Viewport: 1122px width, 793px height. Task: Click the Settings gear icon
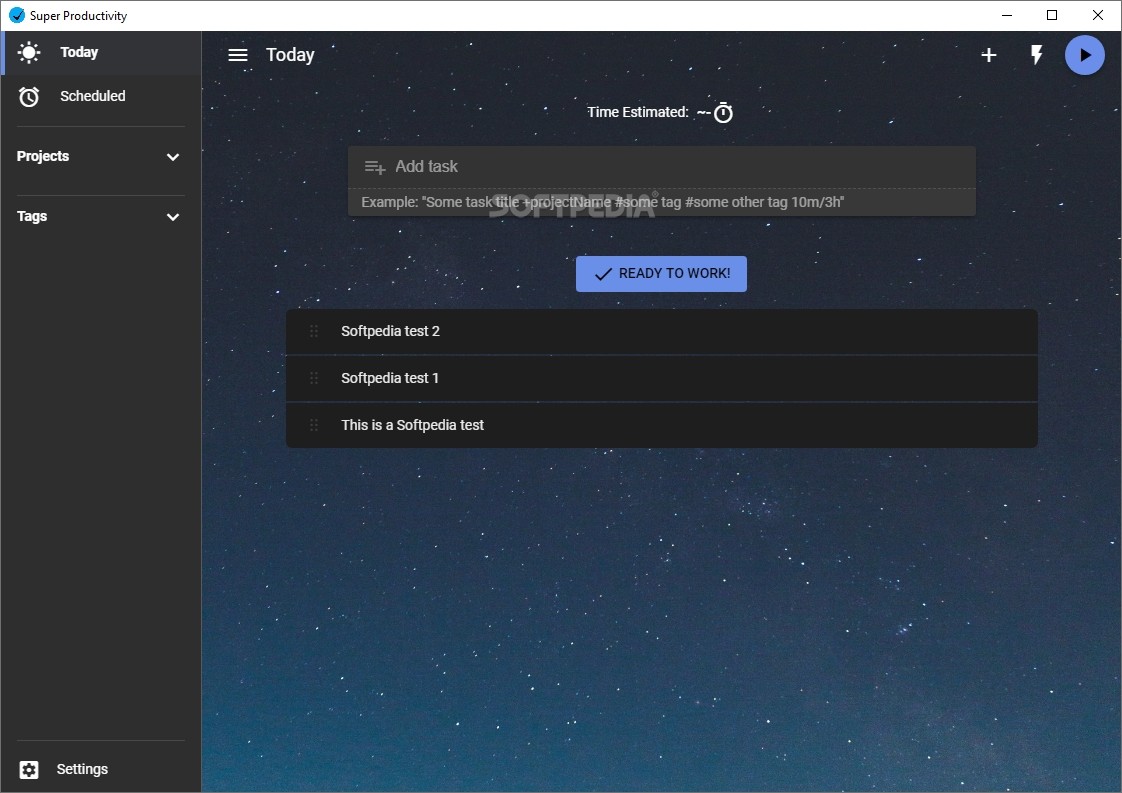pyautogui.click(x=29, y=769)
